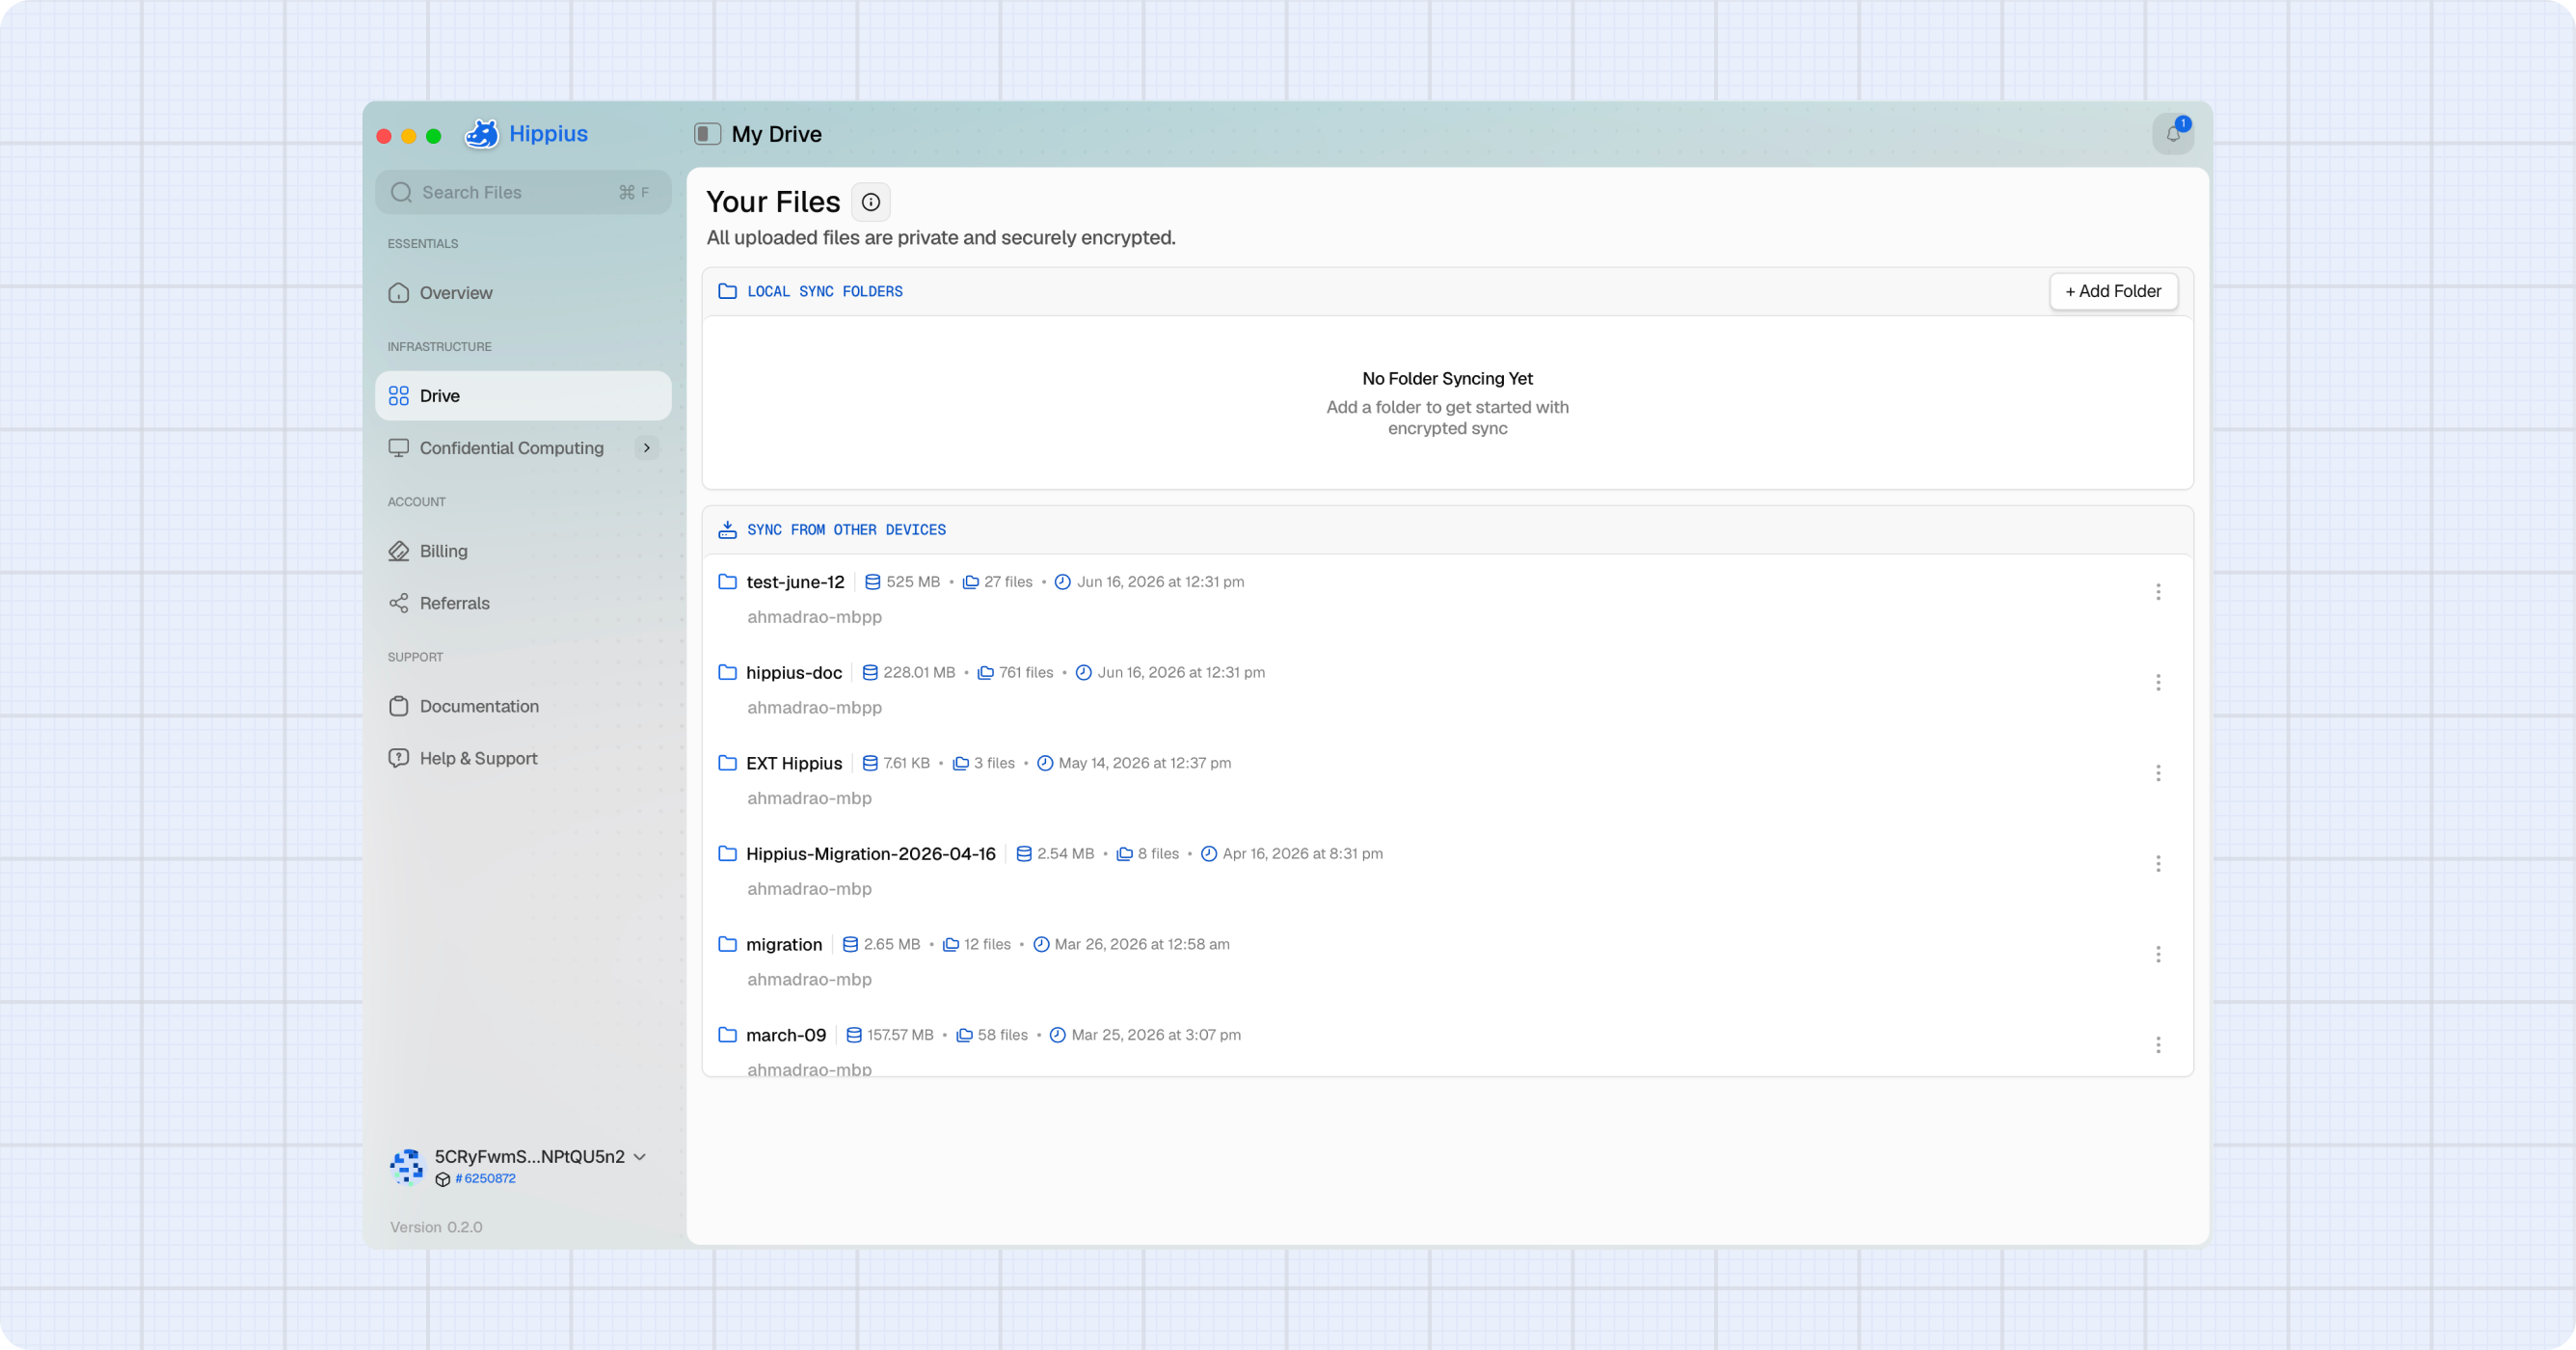Open the hippius-doc folder
The image size is (2576, 1350).
click(794, 673)
